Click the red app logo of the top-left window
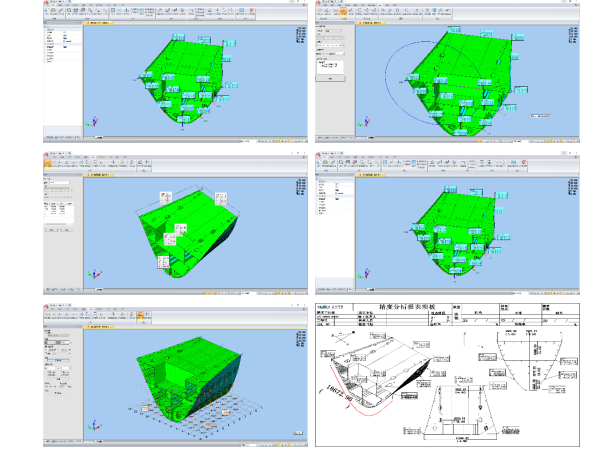The image size is (598, 459). point(46,3)
